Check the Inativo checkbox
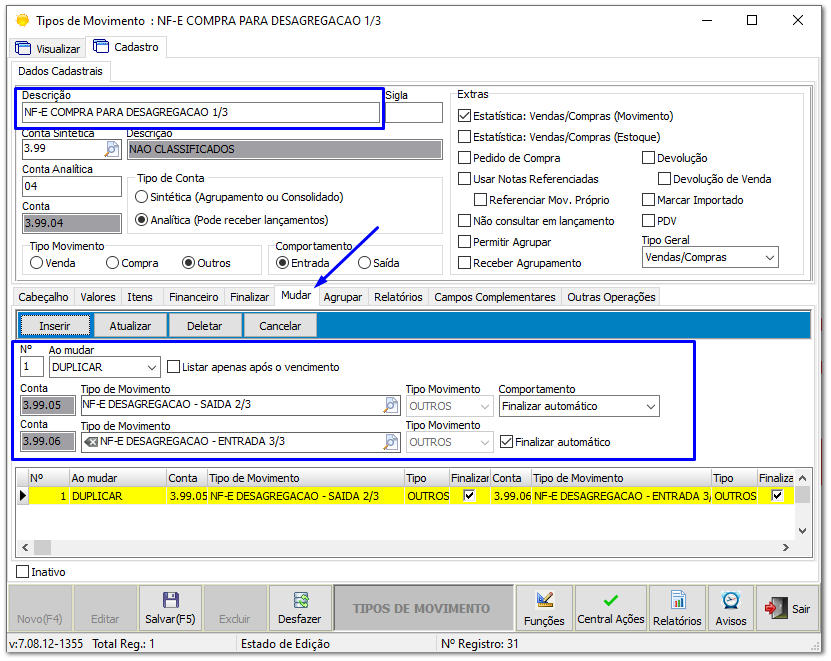Viewport: 831px width, 661px height. tap(22, 571)
